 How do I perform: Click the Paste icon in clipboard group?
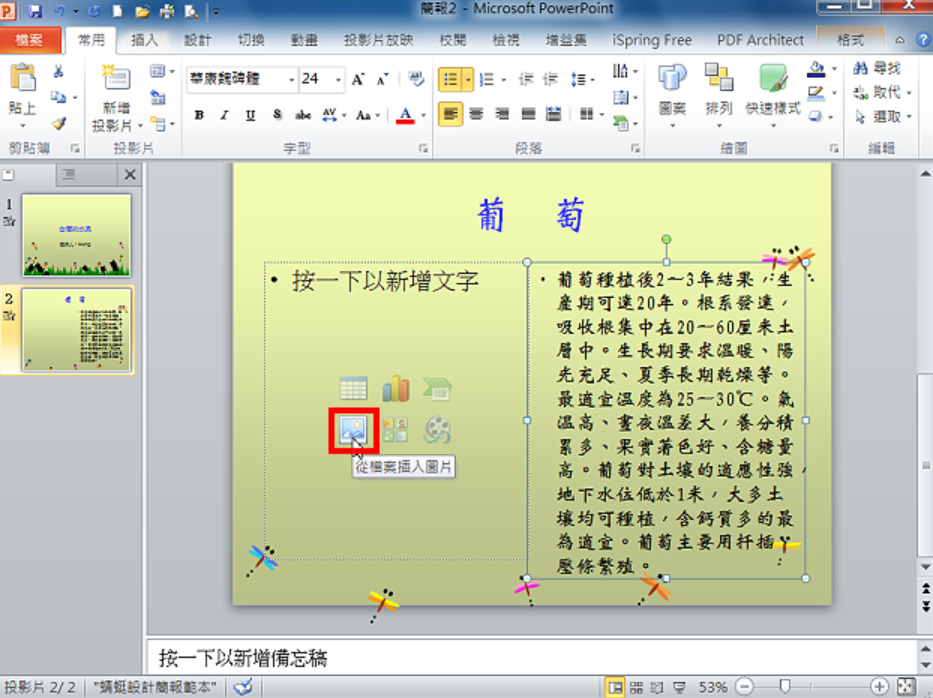(x=23, y=77)
